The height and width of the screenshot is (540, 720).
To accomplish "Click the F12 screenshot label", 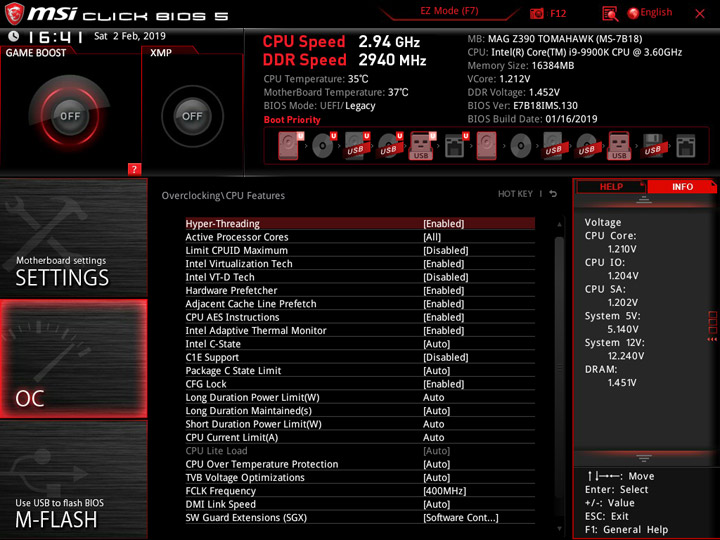I will (558, 13).
